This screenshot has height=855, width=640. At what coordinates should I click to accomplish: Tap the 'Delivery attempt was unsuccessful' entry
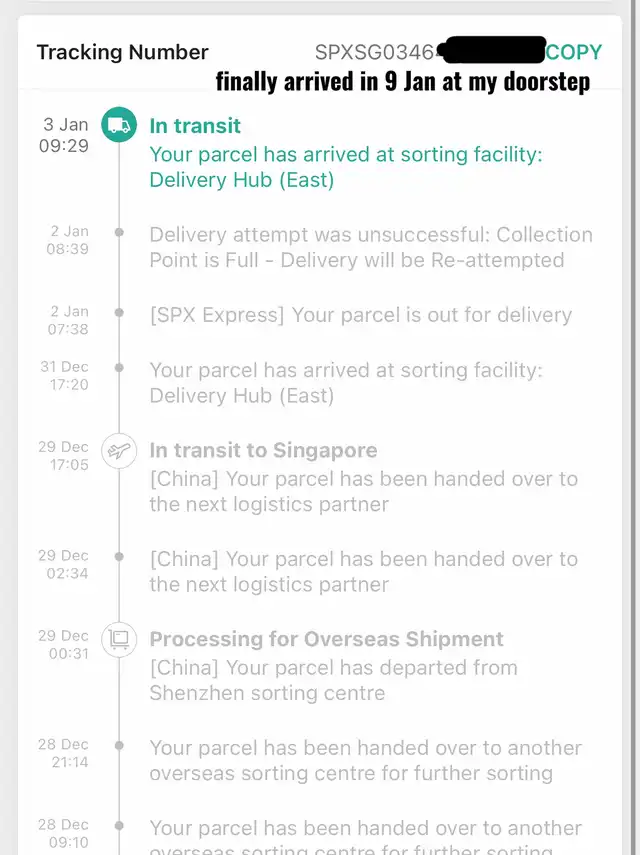click(x=371, y=247)
